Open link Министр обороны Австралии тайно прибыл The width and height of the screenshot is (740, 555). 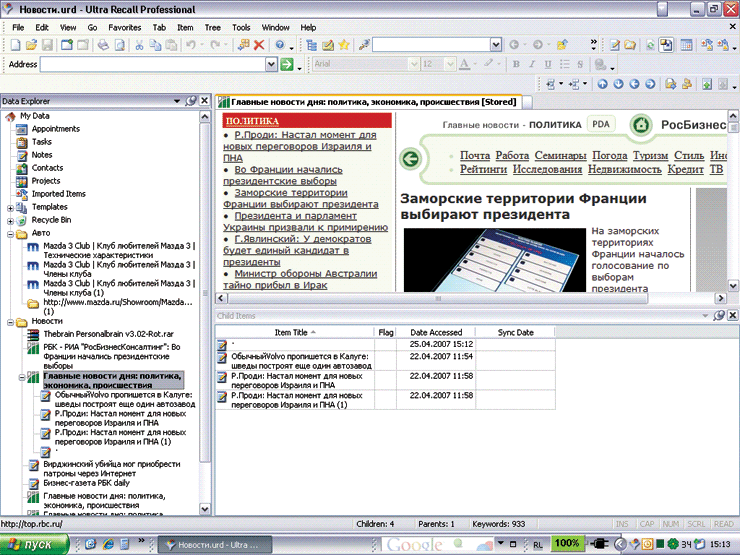(300, 279)
